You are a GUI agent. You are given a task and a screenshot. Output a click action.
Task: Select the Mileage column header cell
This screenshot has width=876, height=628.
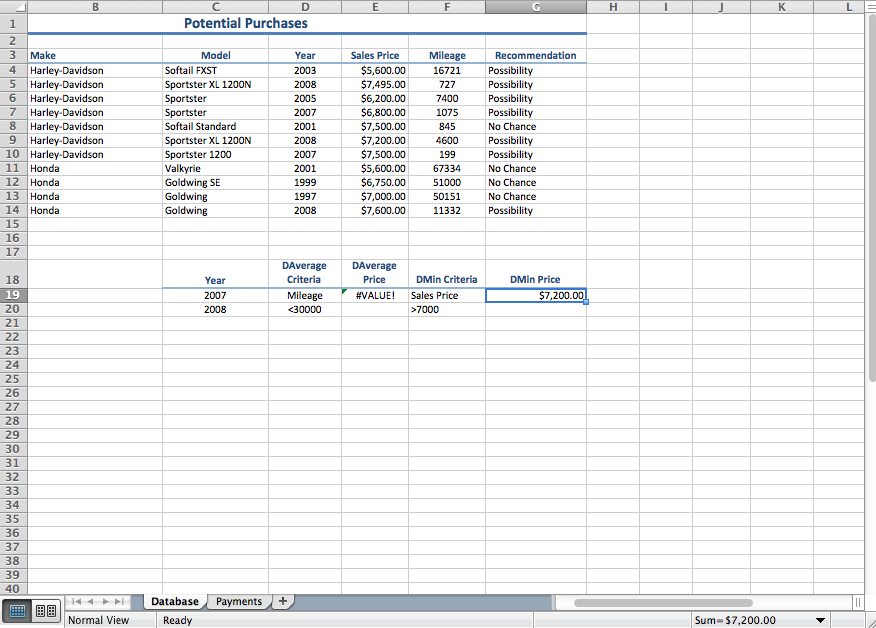pyautogui.click(x=447, y=55)
